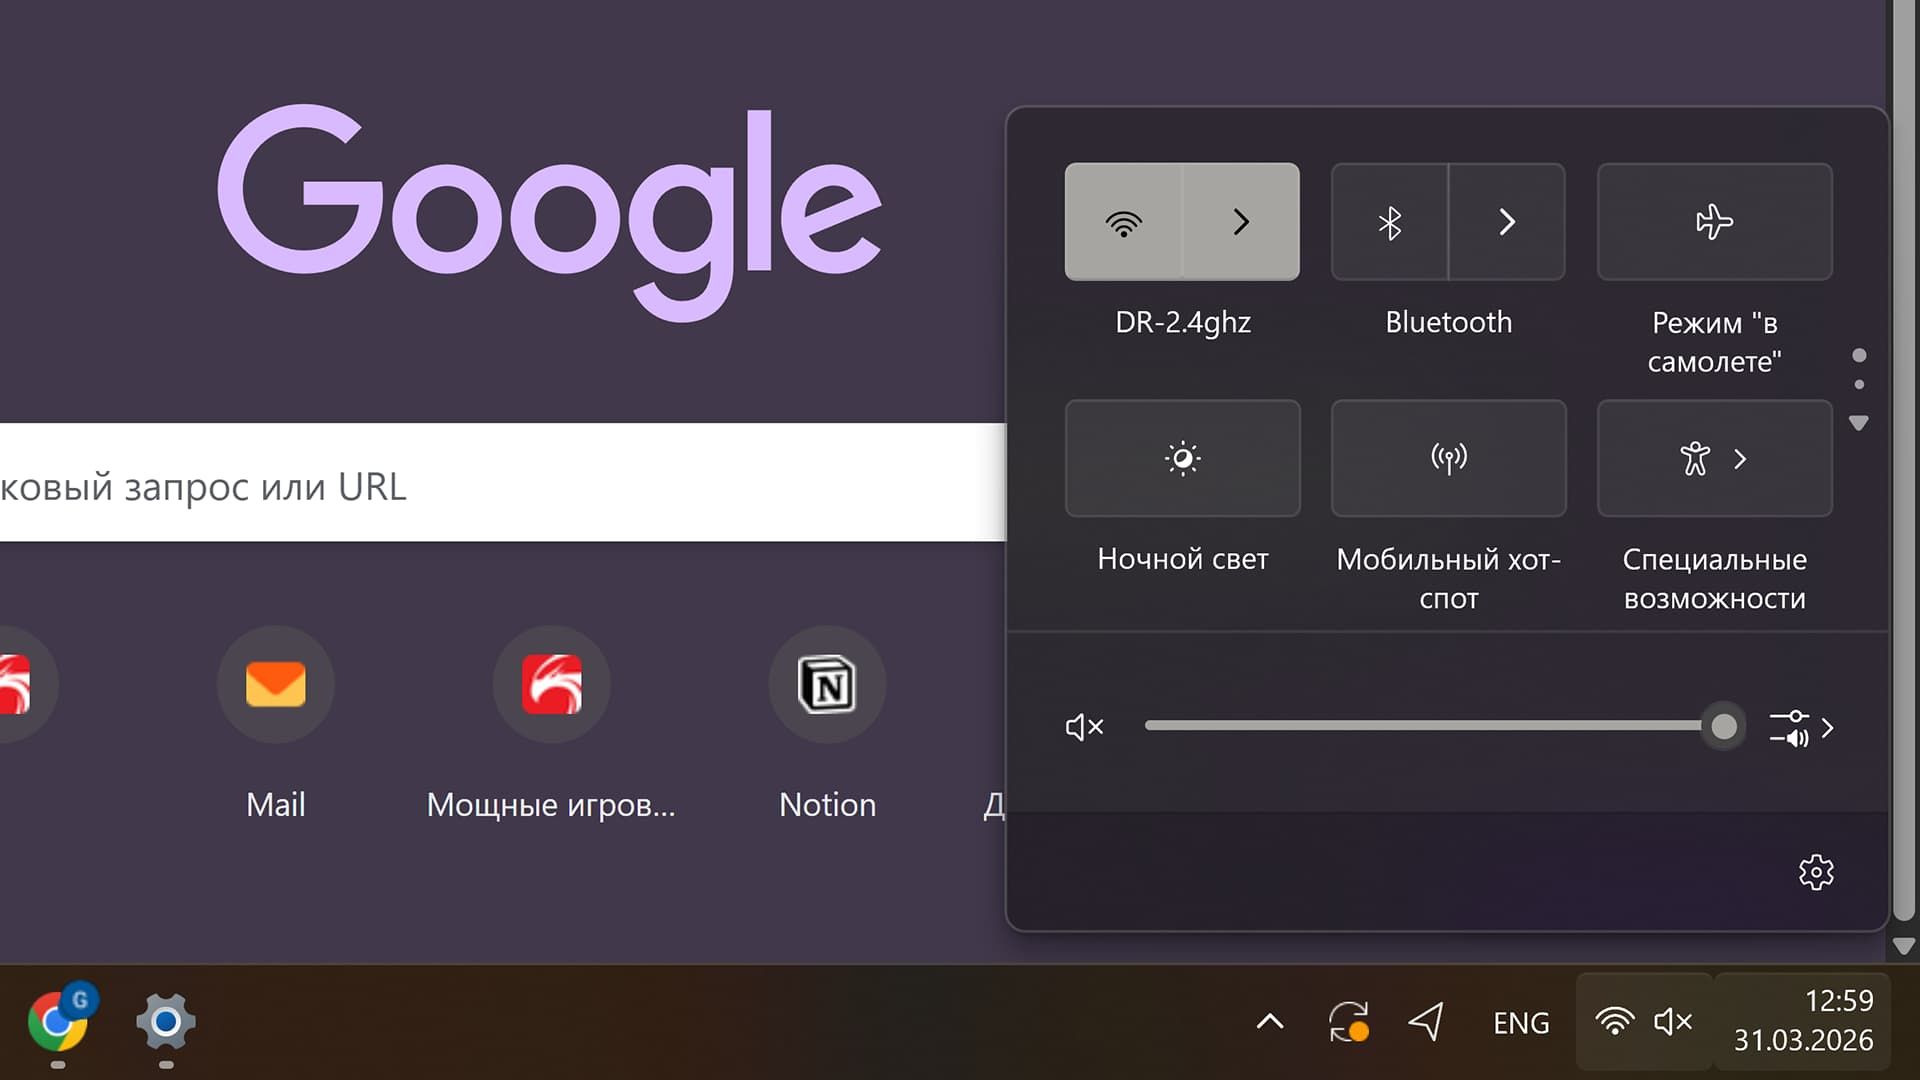Open clock and date 12:59 panel
This screenshot has height=1080, width=1920.
pos(1802,1021)
